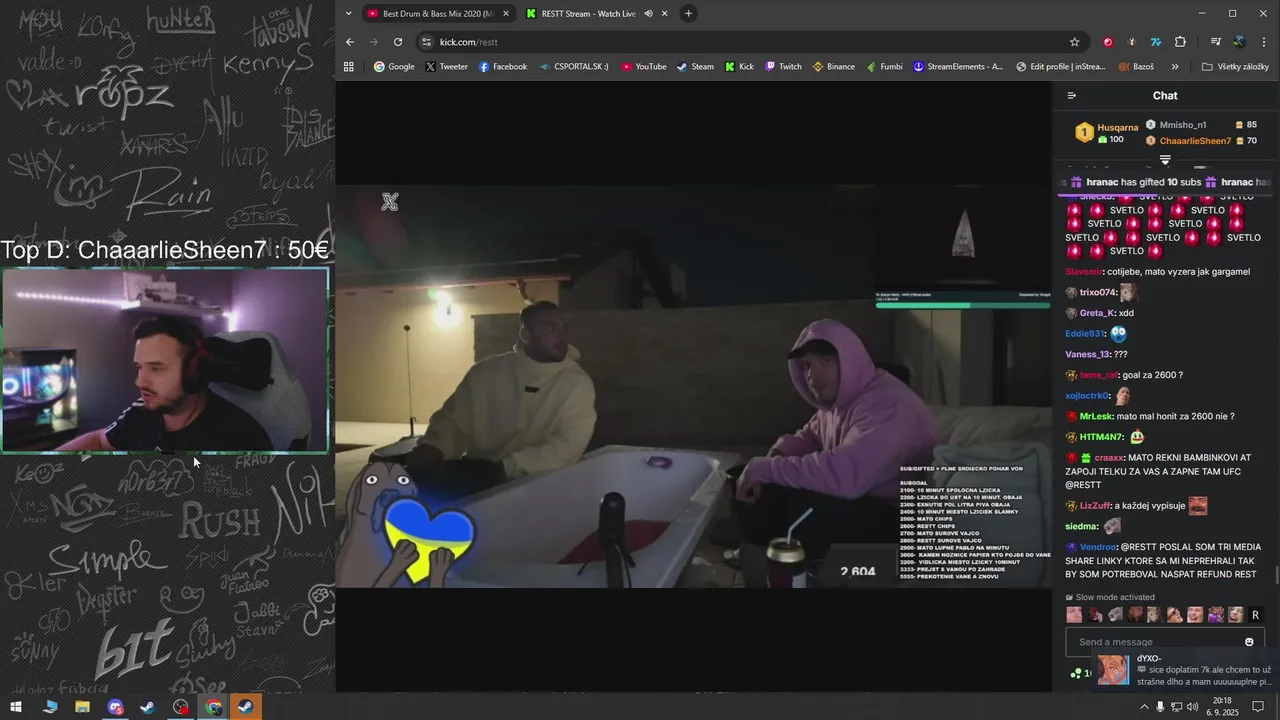
Task: Open Husqarna top gifter entry
Action: tap(1107, 133)
